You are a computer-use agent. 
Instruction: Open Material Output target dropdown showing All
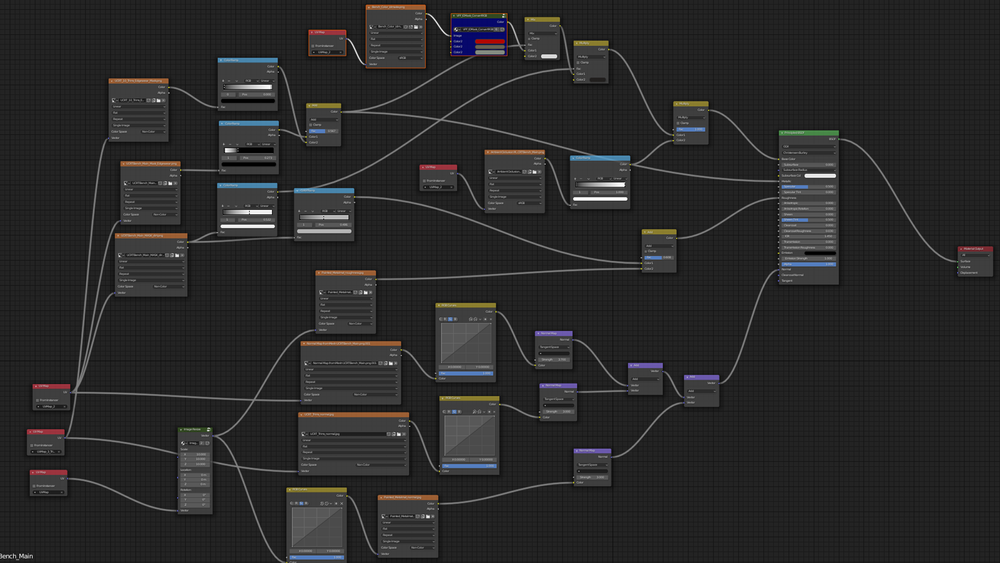[x=975, y=255]
